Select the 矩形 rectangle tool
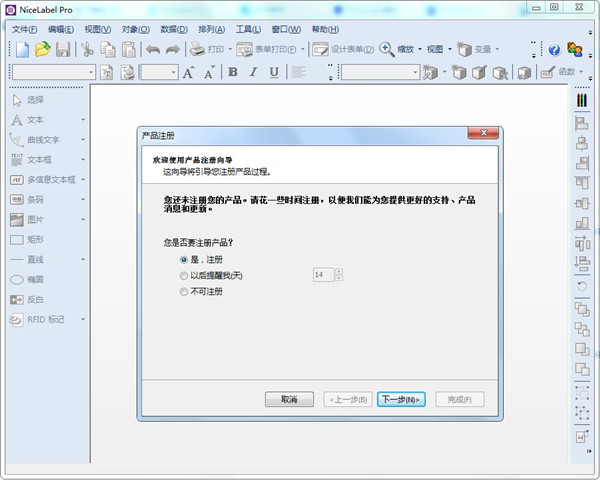Image resolution: width=600 pixels, height=480 pixels. pos(27,240)
